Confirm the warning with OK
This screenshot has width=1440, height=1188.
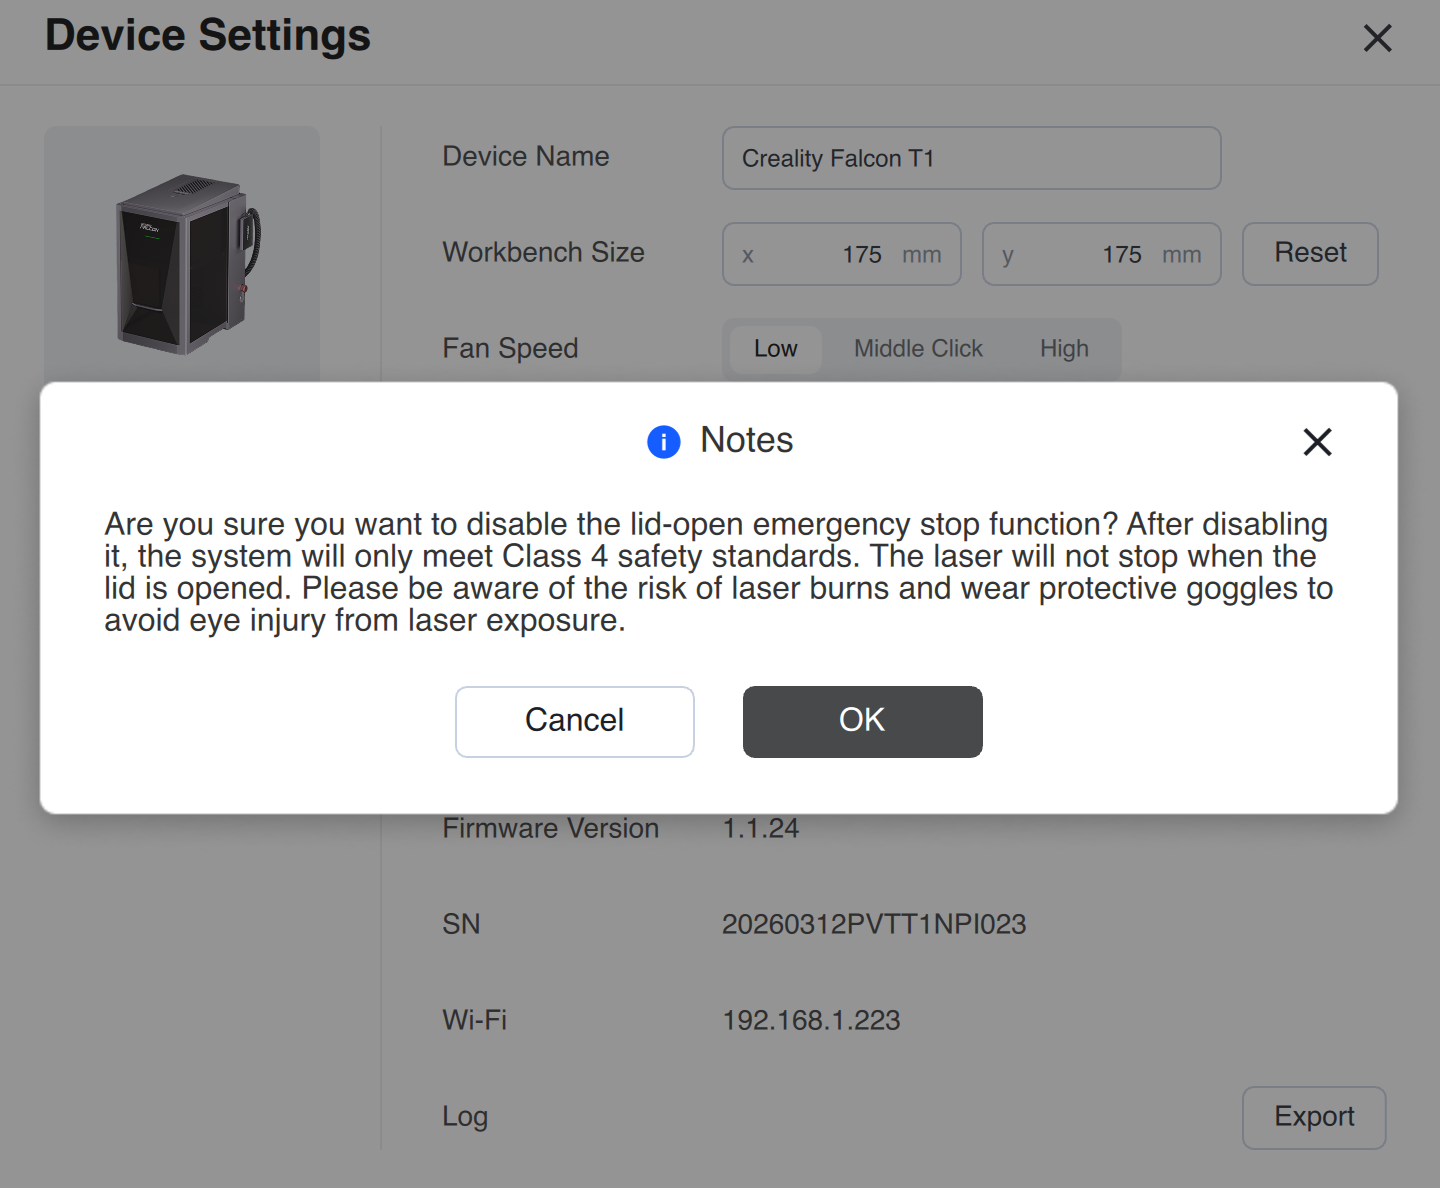click(x=863, y=722)
